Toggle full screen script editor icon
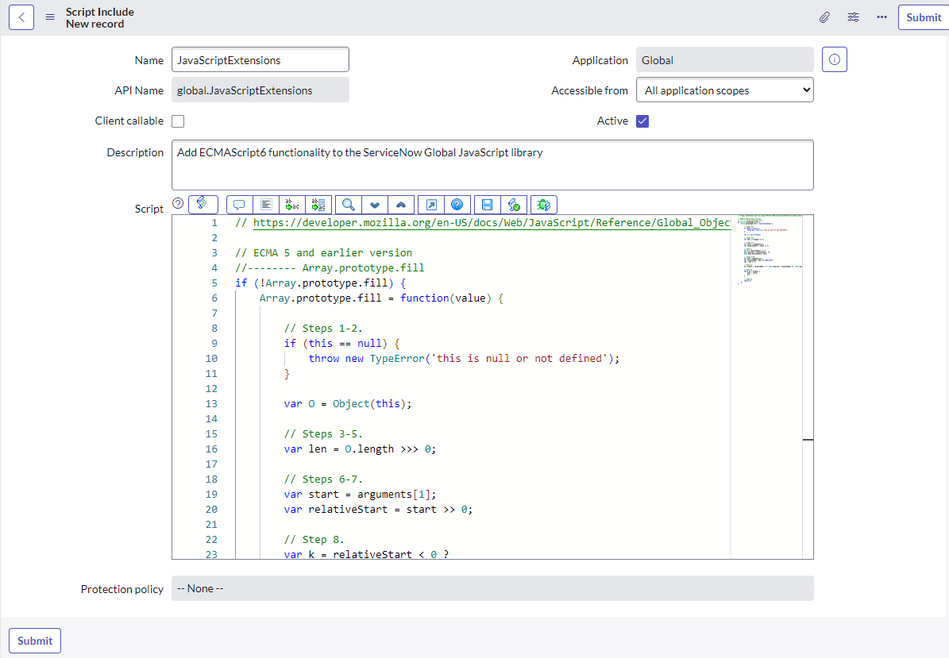This screenshot has width=949, height=658. [x=431, y=205]
